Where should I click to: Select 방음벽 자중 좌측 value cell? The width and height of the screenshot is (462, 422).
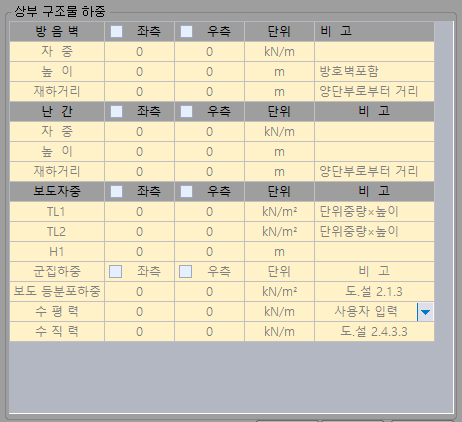(x=139, y=52)
